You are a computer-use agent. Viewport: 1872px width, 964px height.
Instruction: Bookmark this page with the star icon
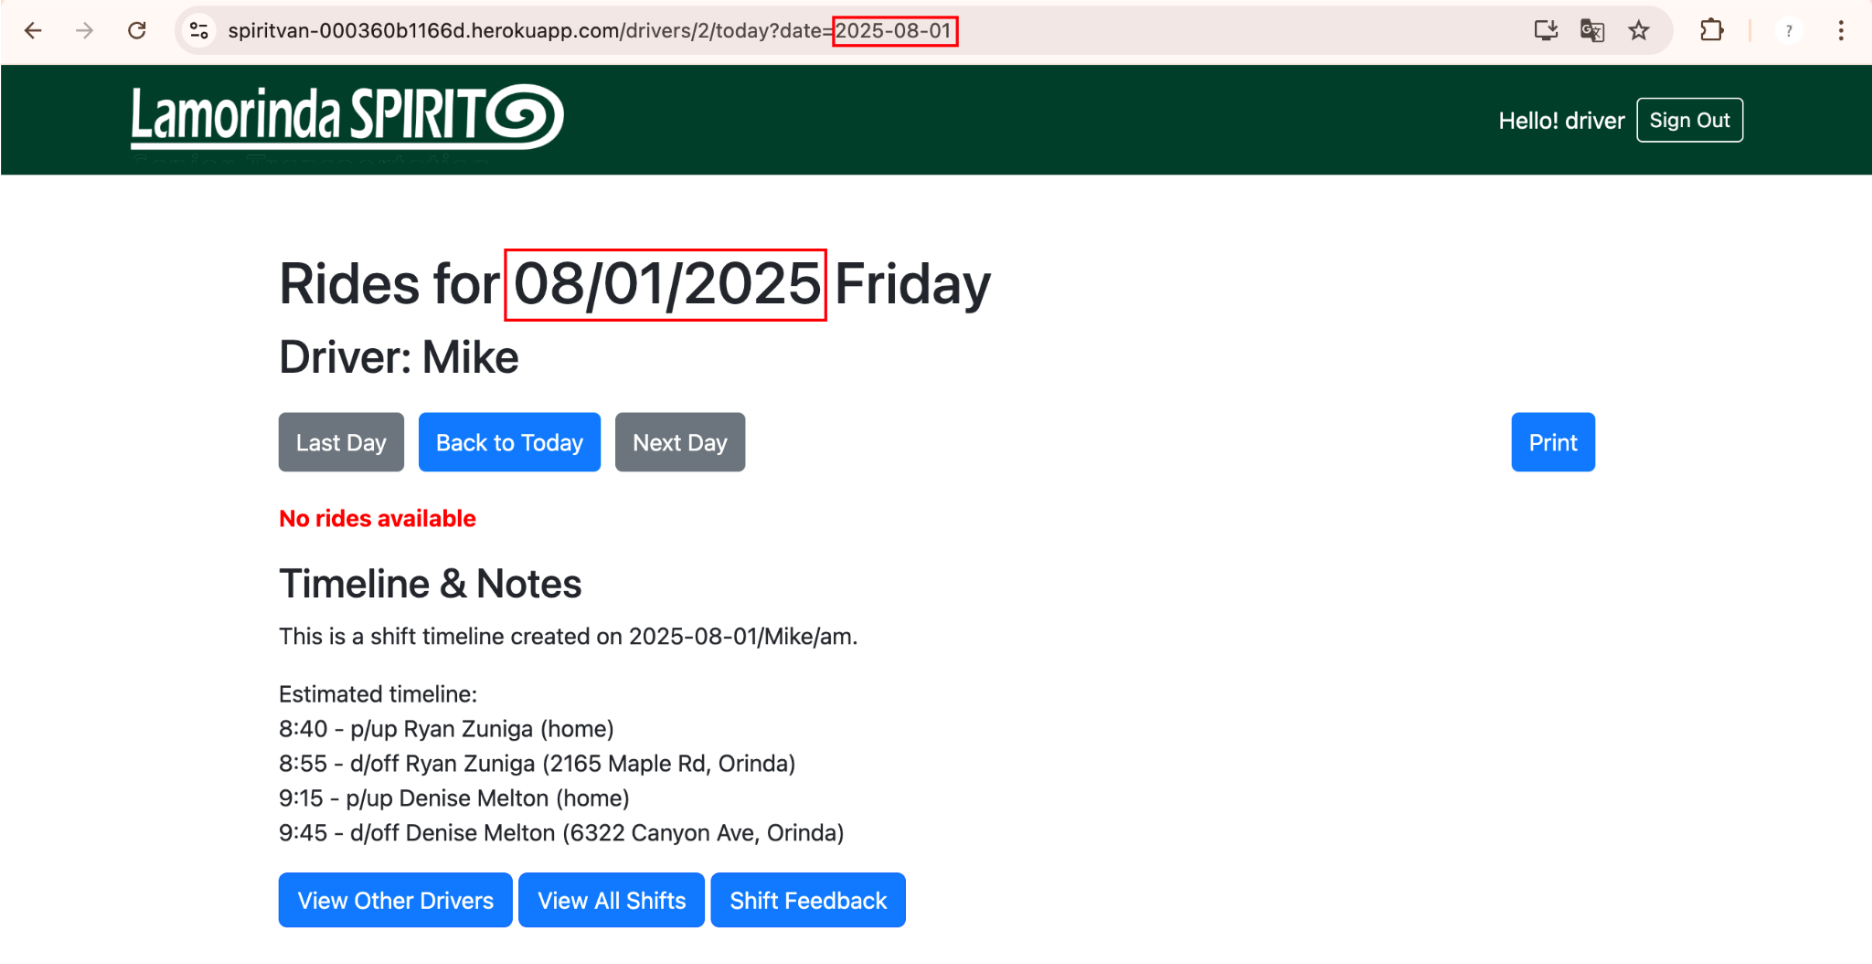[1638, 31]
